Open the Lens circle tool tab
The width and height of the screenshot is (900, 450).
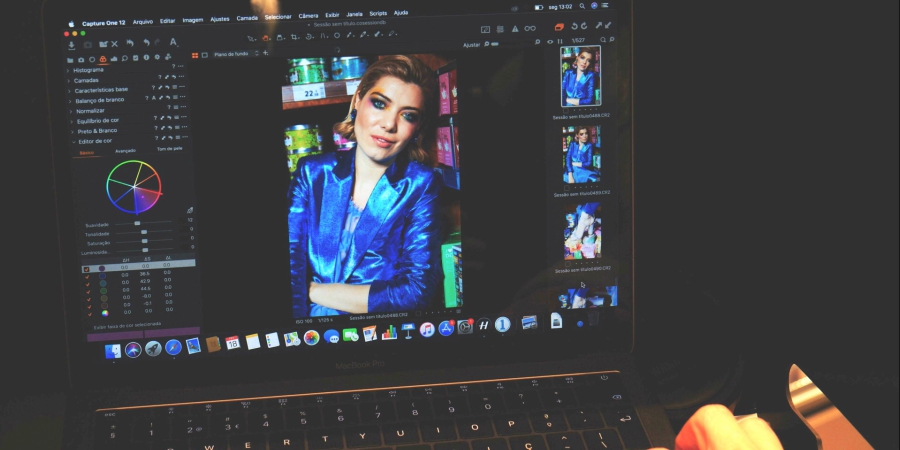tap(92, 59)
